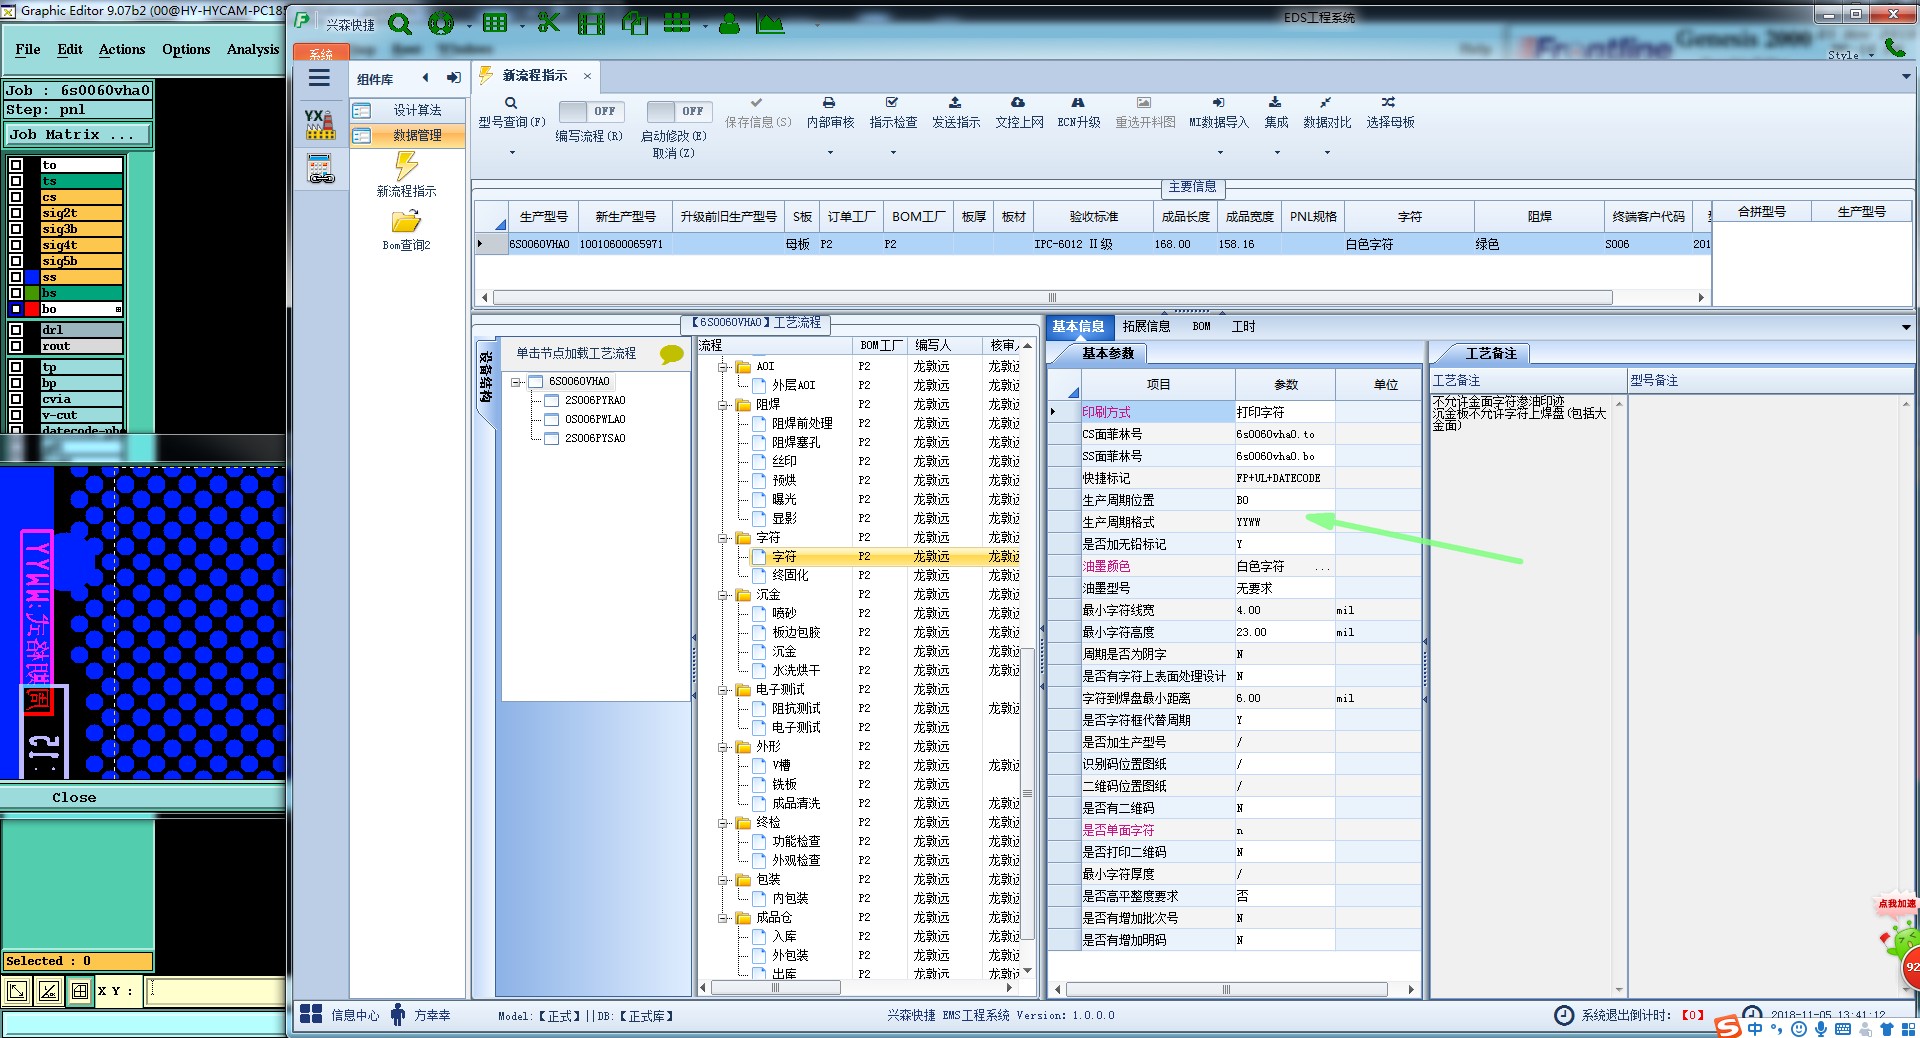Click the red color swatch of layer bo
Screen dimensions: 1920x1038
[x=32, y=309]
